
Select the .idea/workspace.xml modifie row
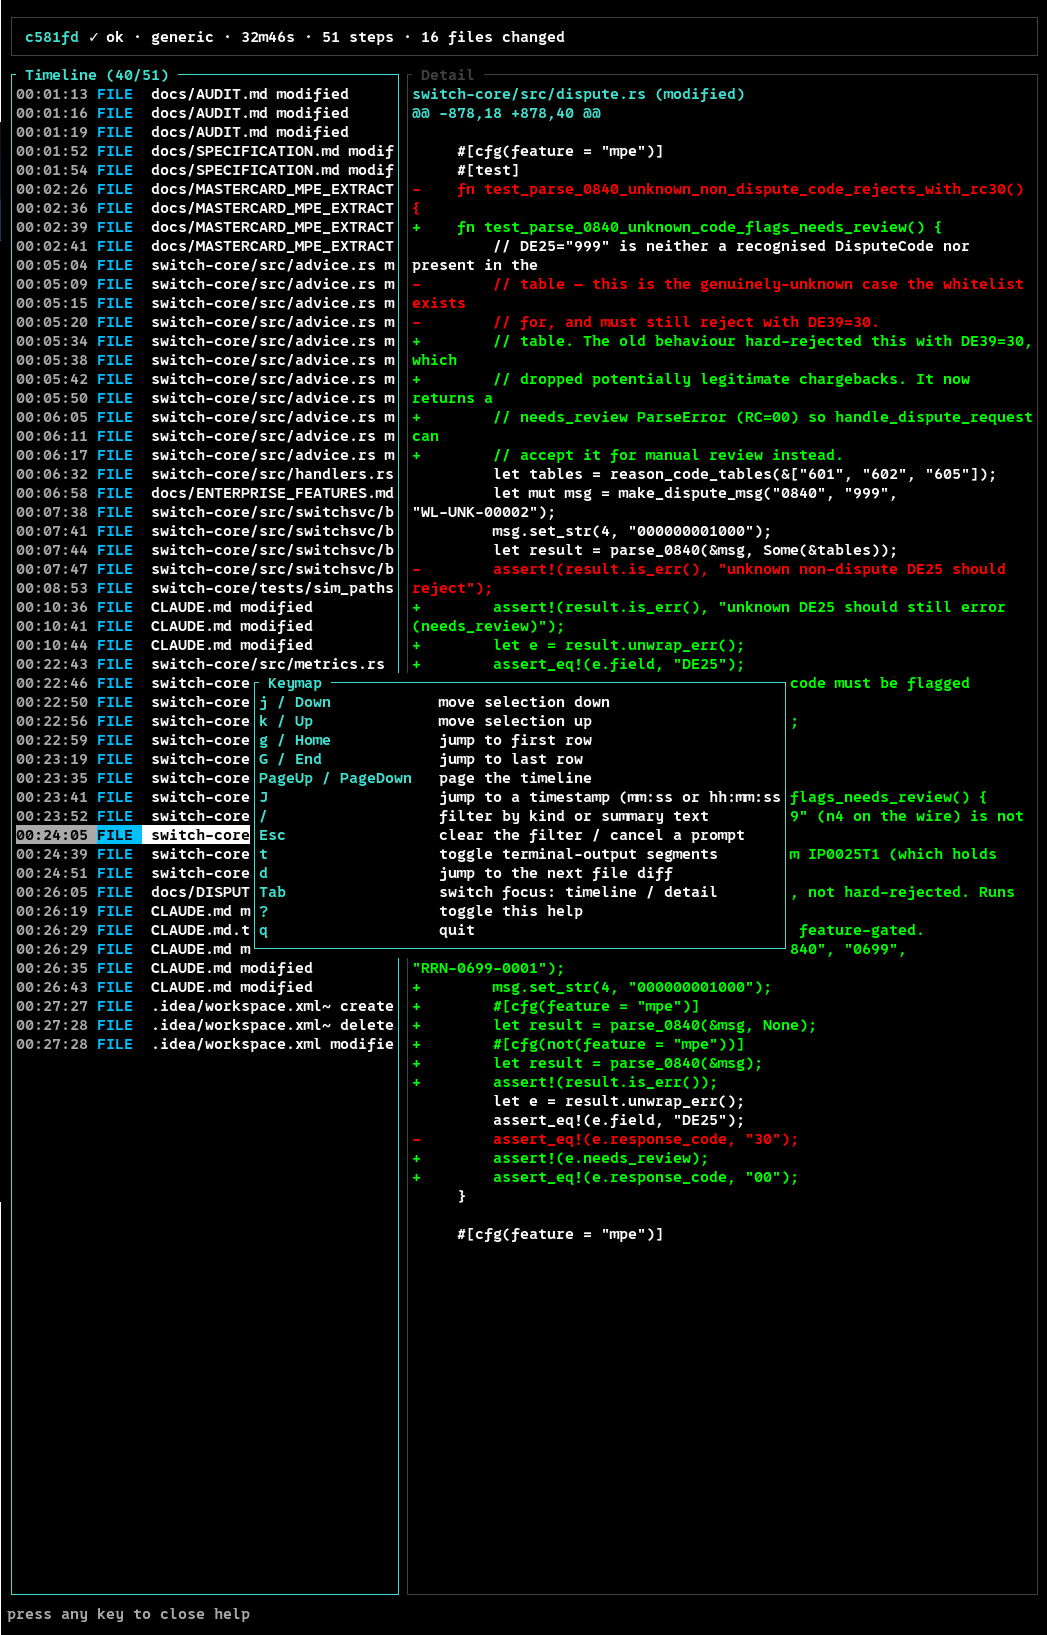[205, 1044]
